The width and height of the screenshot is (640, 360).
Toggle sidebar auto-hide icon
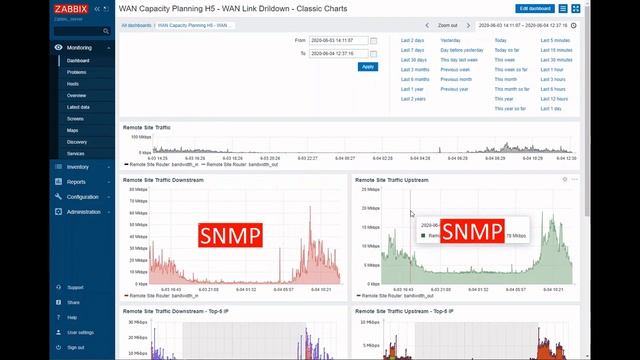[x=106, y=9]
